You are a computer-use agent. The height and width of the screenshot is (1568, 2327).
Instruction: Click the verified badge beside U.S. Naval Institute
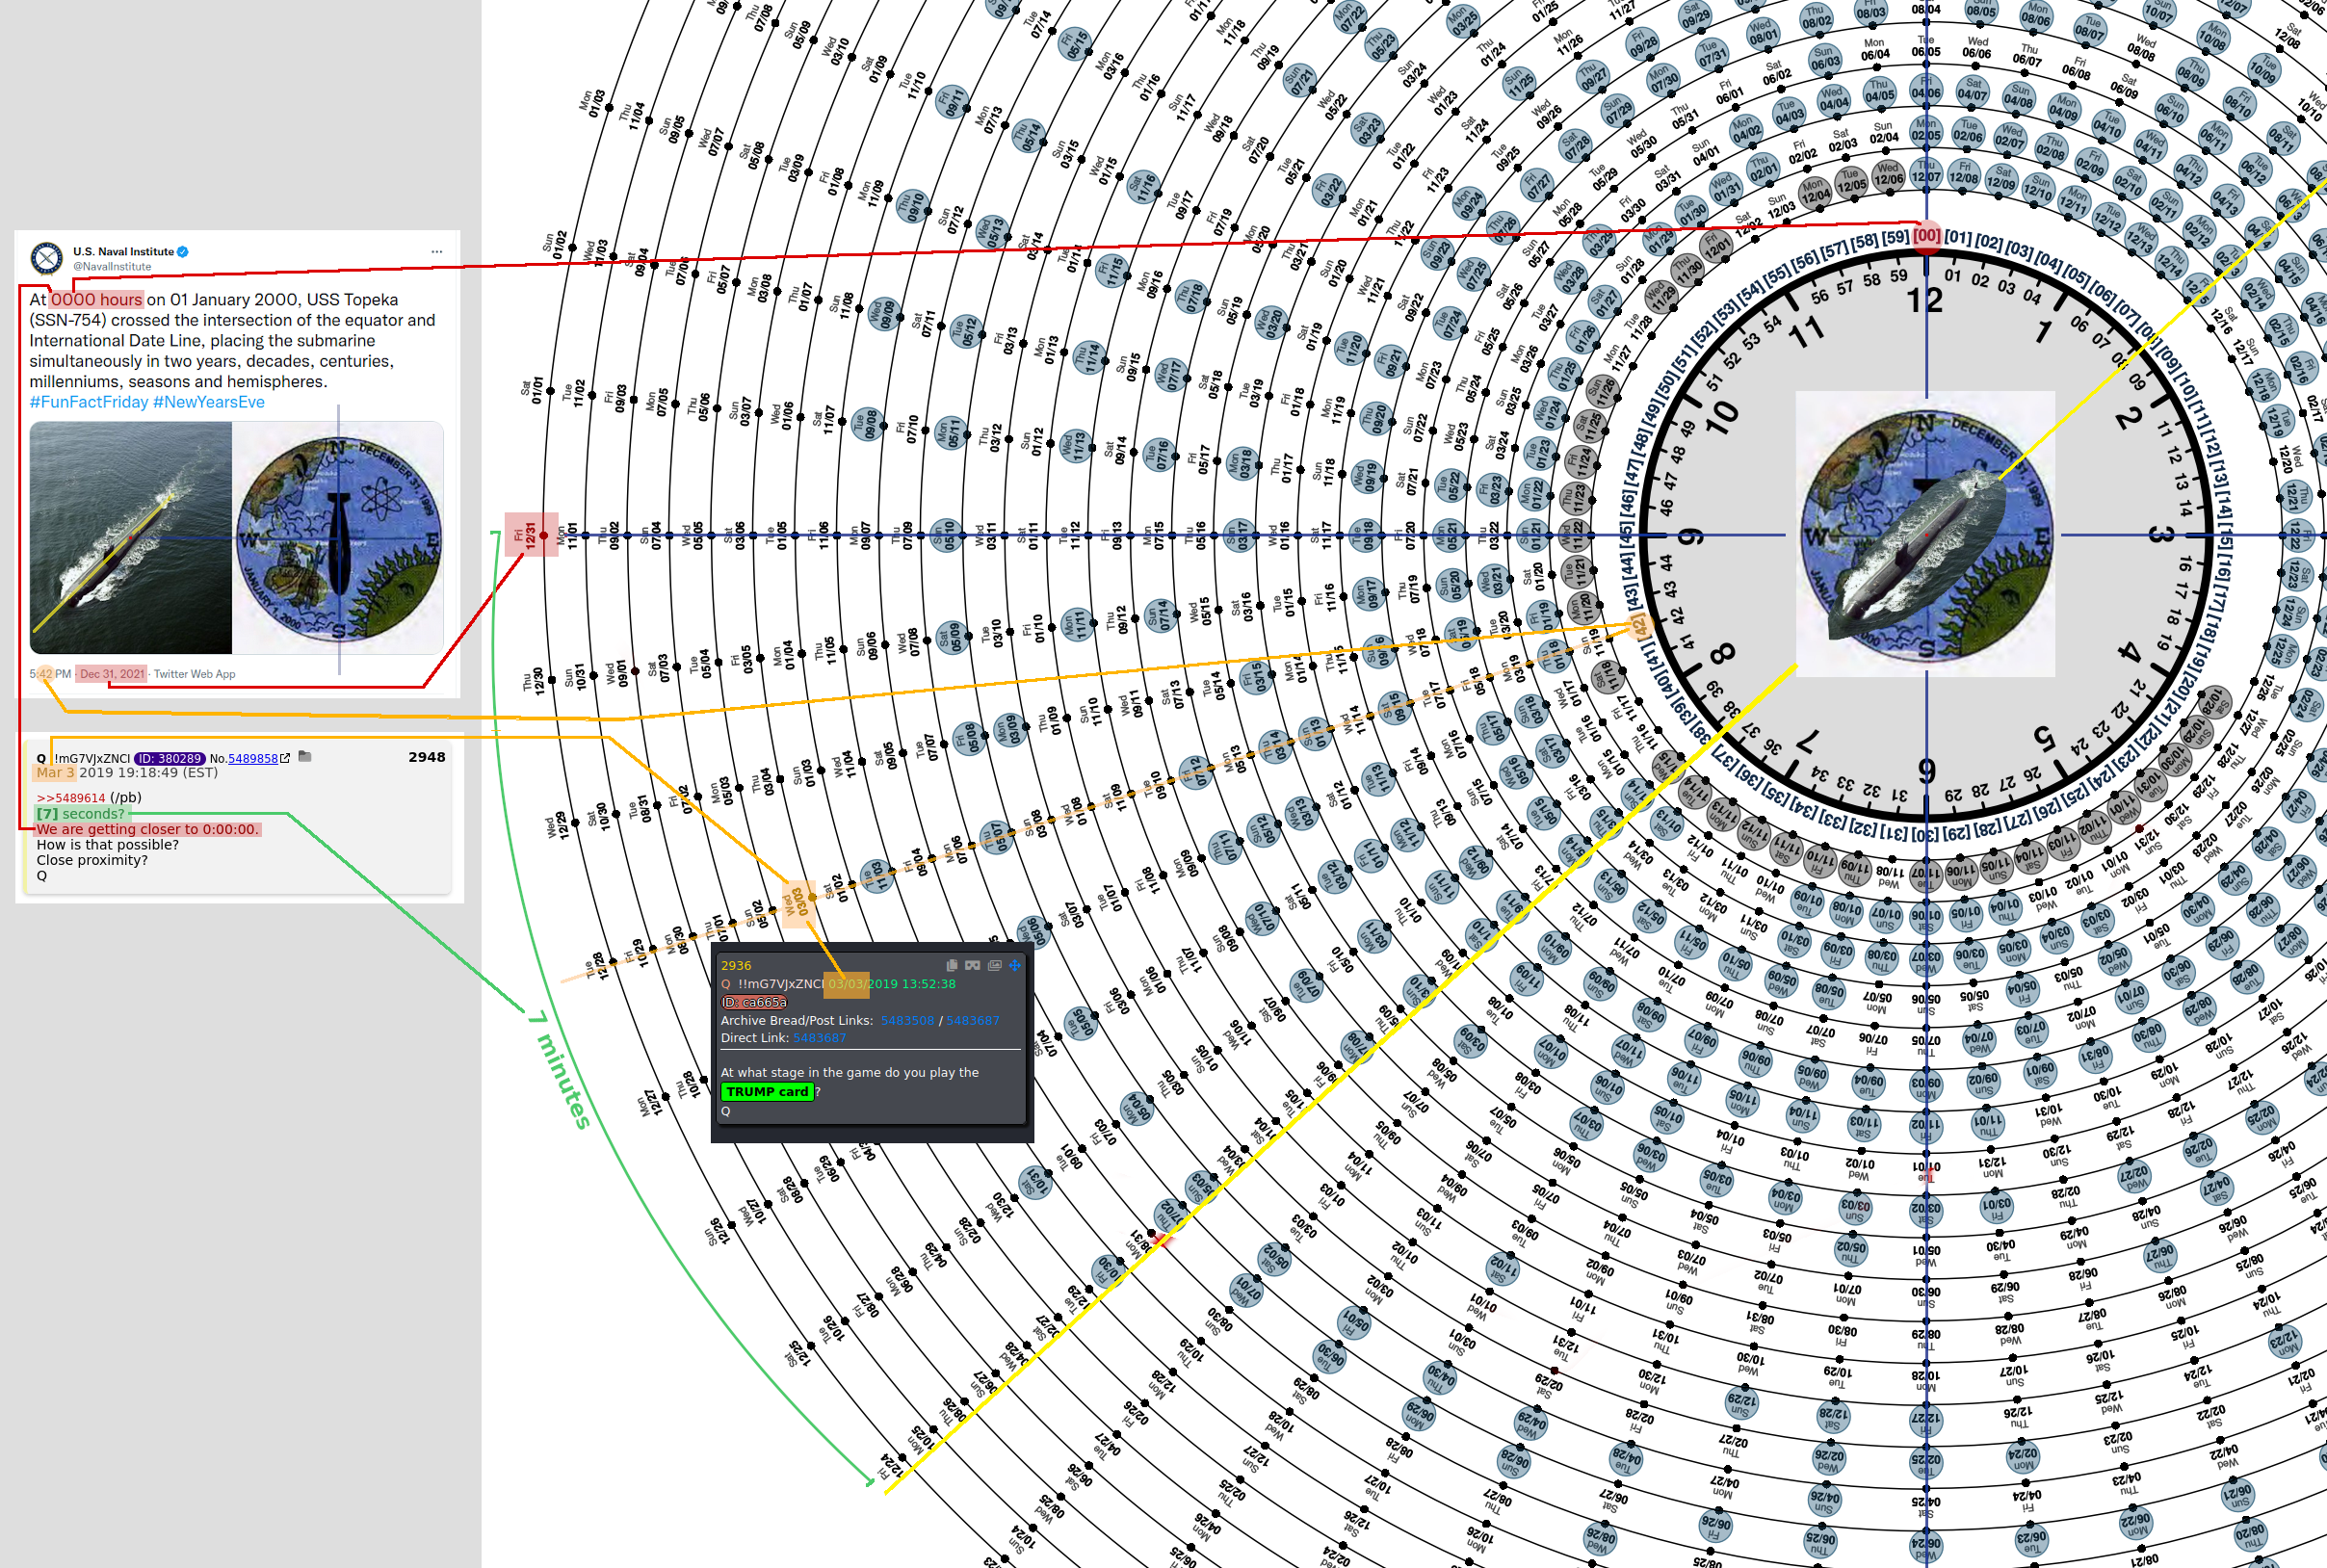pos(183,252)
